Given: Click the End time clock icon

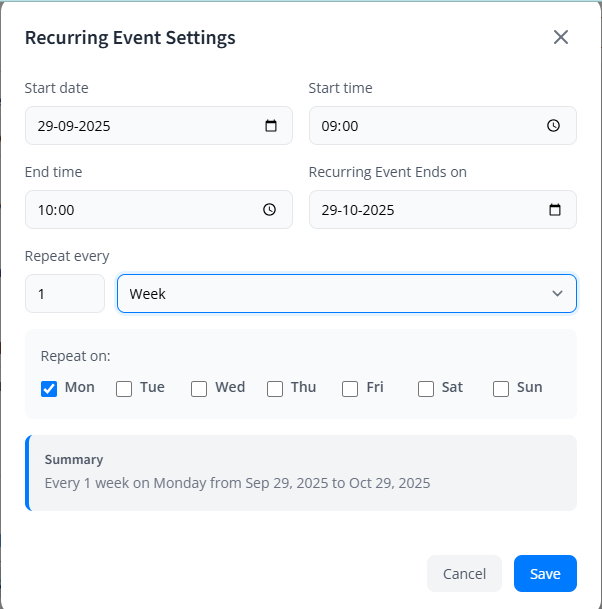Looking at the screenshot, I should [x=269, y=210].
